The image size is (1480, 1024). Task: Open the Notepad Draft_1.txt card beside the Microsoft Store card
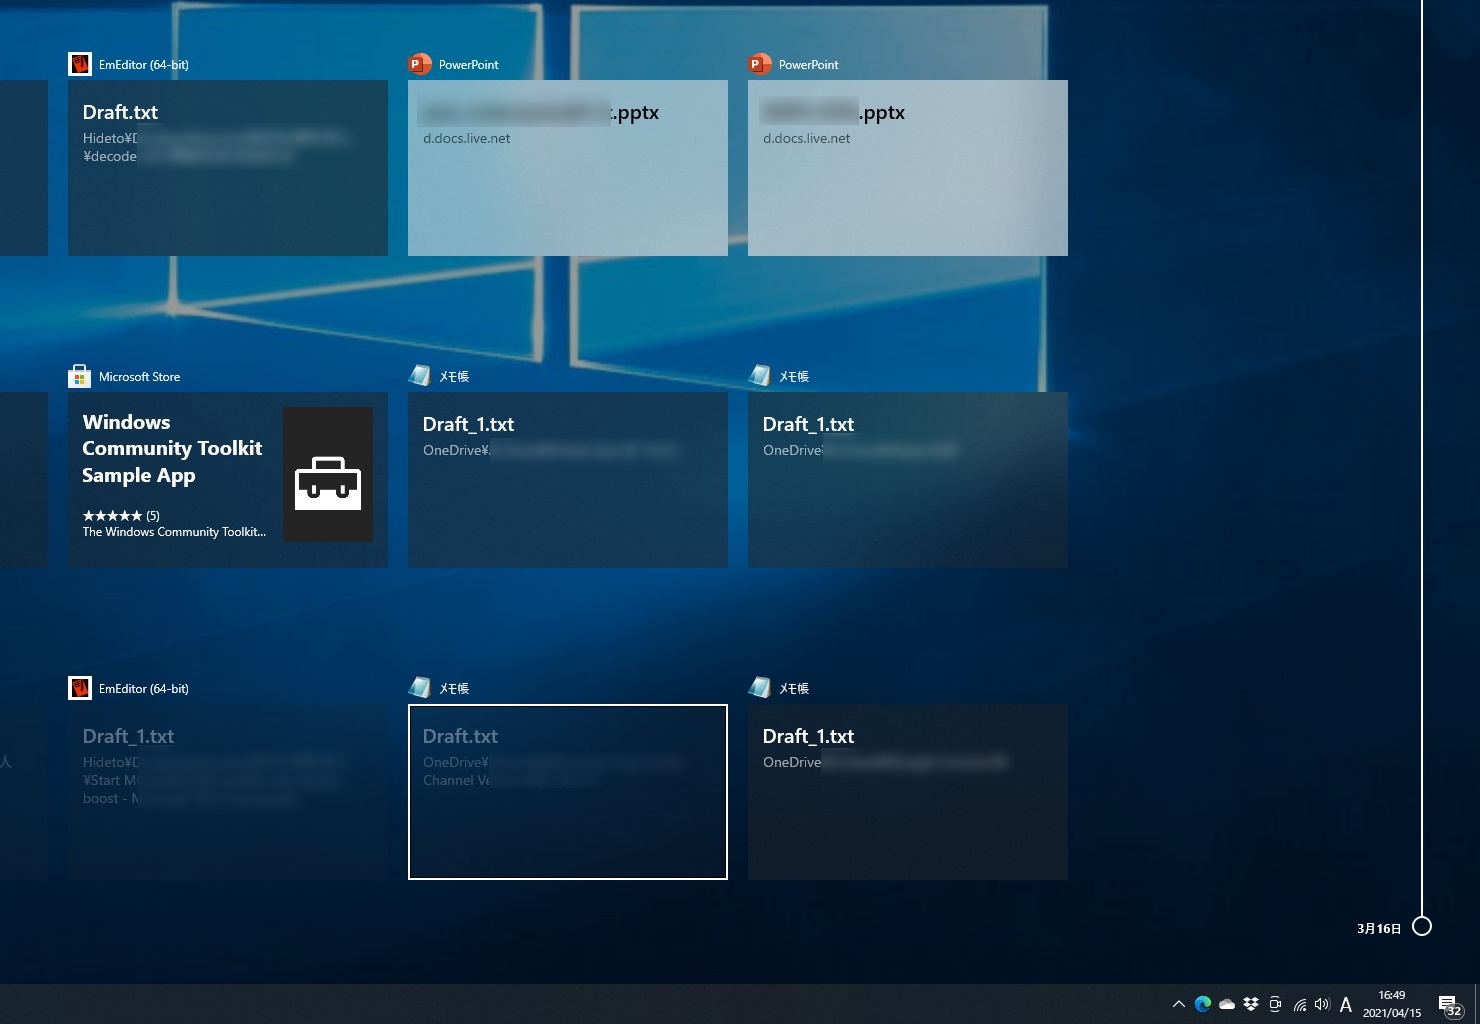[568, 480]
